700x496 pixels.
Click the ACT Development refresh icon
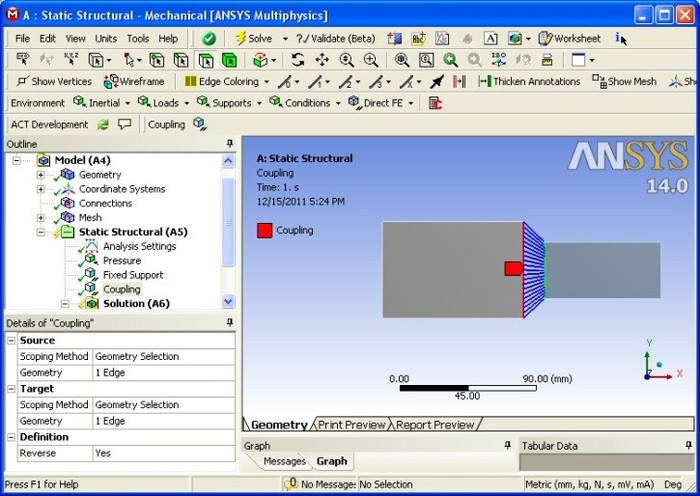(103, 125)
